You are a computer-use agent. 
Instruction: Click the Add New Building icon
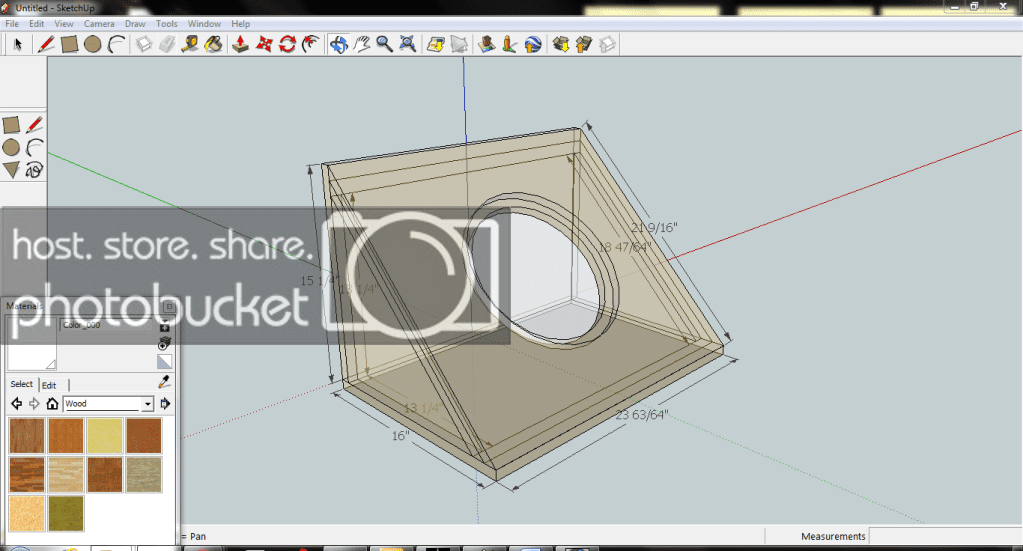[486, 44]
